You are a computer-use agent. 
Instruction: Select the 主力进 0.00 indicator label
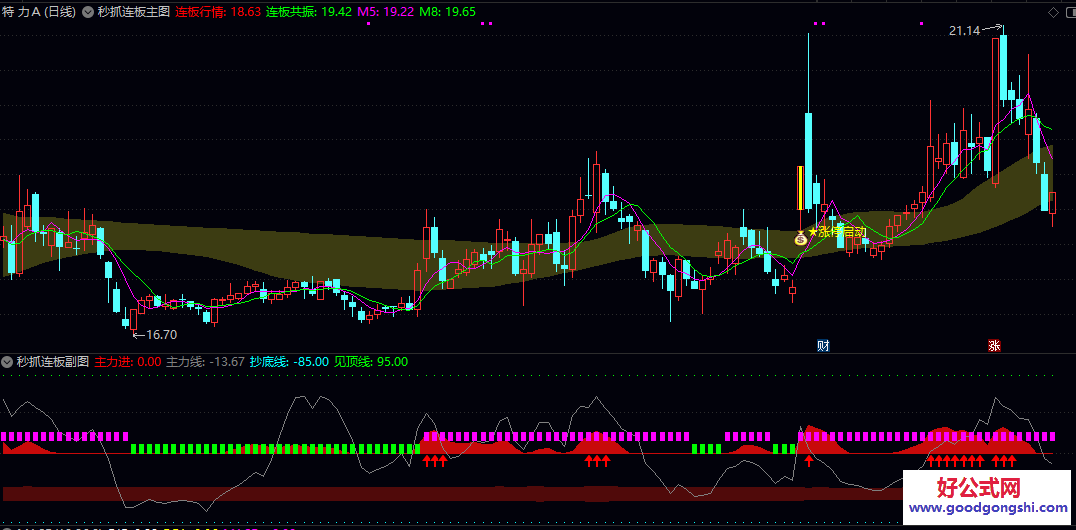click(127, 362)
